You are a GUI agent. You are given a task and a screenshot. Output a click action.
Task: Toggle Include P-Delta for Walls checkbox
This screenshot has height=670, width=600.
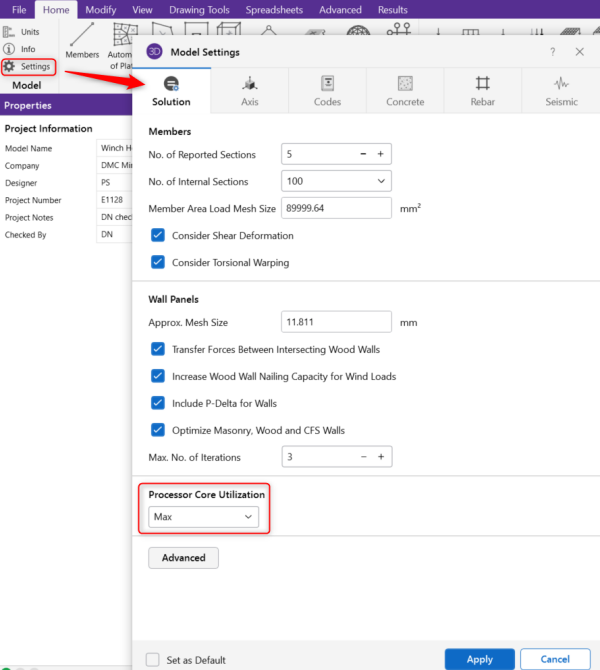click(x=158, y=403)
